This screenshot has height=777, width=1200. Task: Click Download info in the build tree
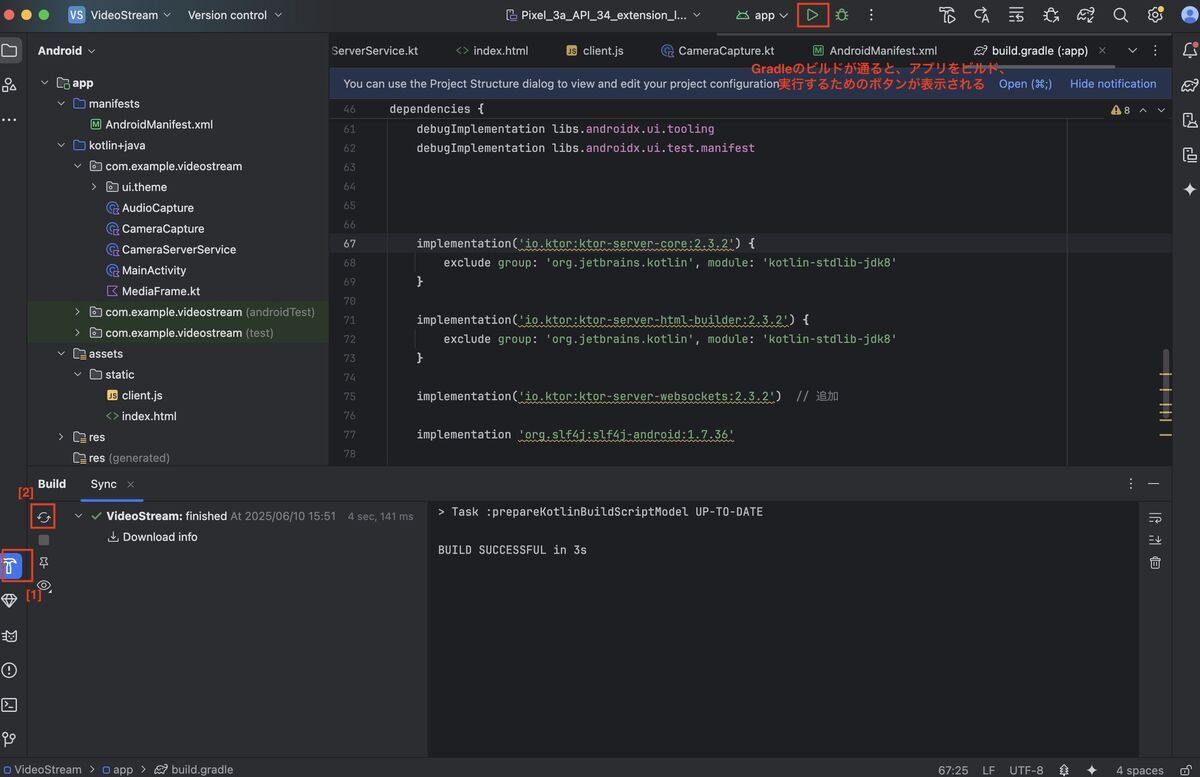point(160,537)
